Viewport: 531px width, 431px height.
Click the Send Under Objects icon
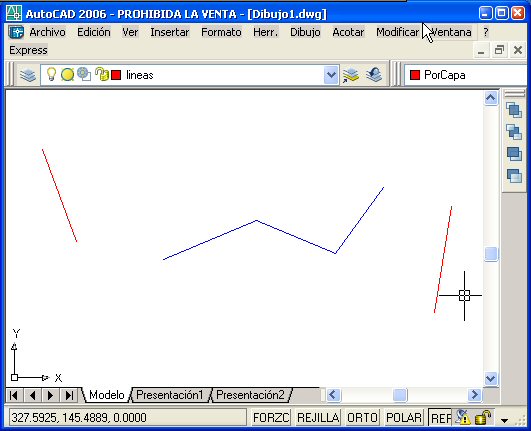(x=514, y=176)
